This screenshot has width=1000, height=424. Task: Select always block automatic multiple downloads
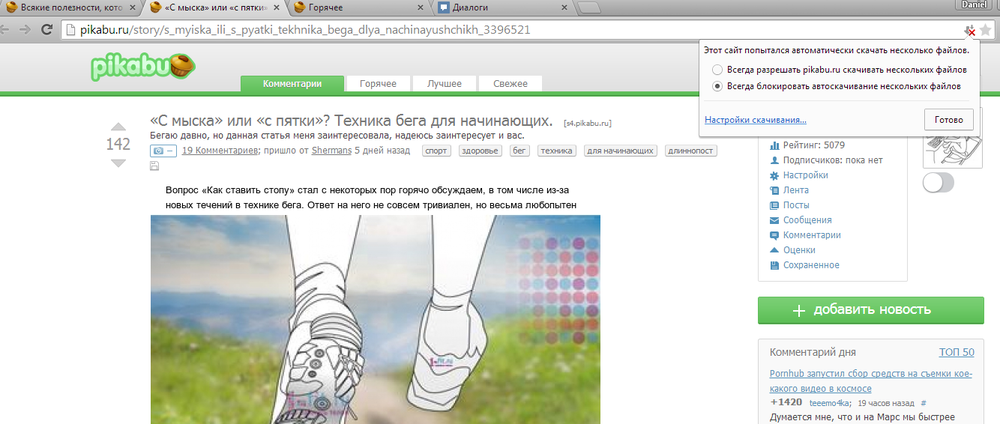[x=716, y=87]
